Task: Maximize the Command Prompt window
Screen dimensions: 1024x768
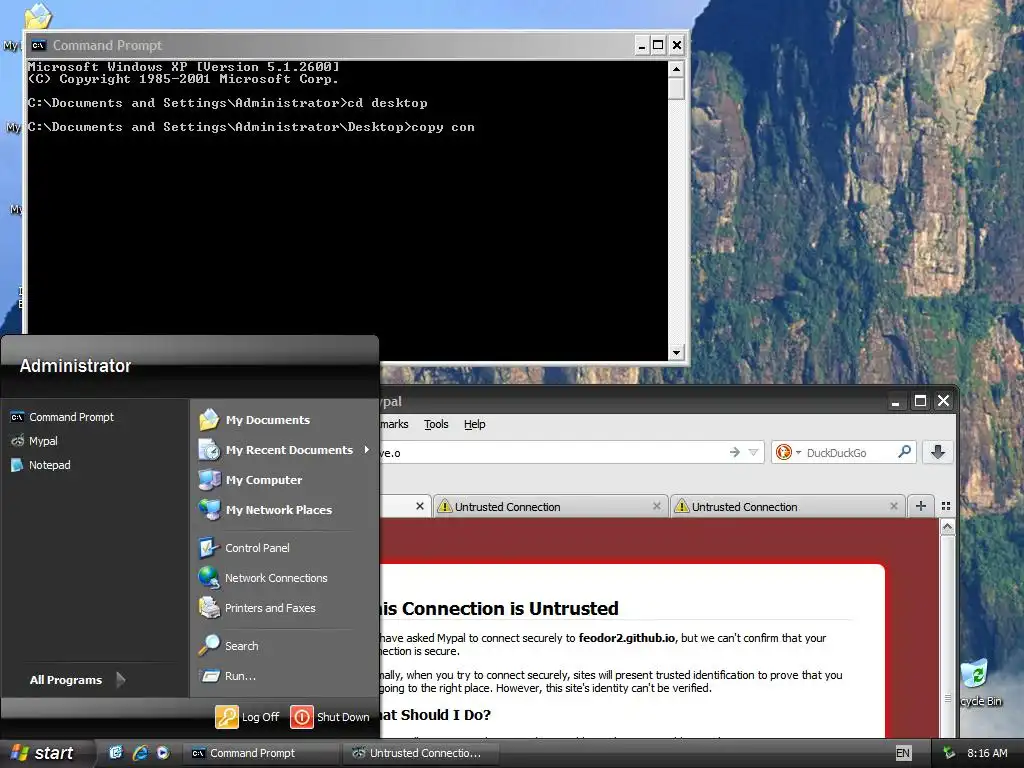Action: [x=658, y=45]
